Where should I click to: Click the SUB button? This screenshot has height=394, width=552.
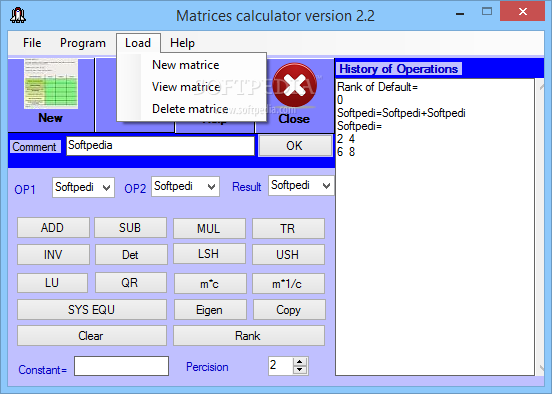130,228
